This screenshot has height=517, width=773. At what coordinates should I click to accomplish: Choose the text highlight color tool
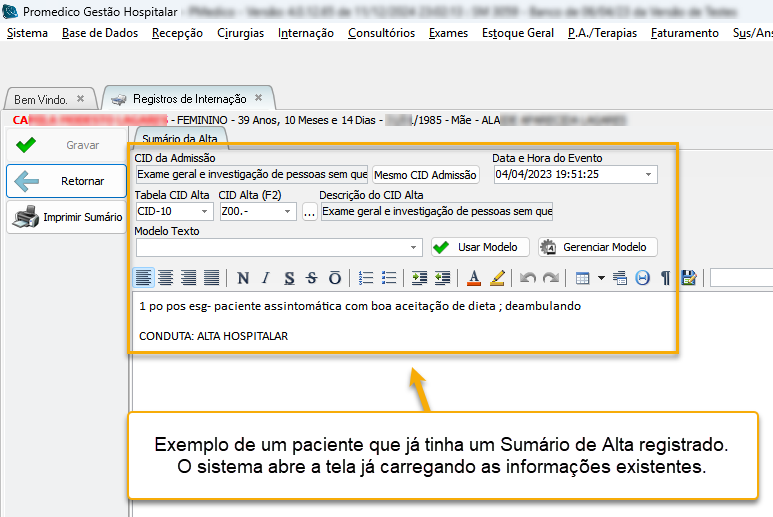497,278
